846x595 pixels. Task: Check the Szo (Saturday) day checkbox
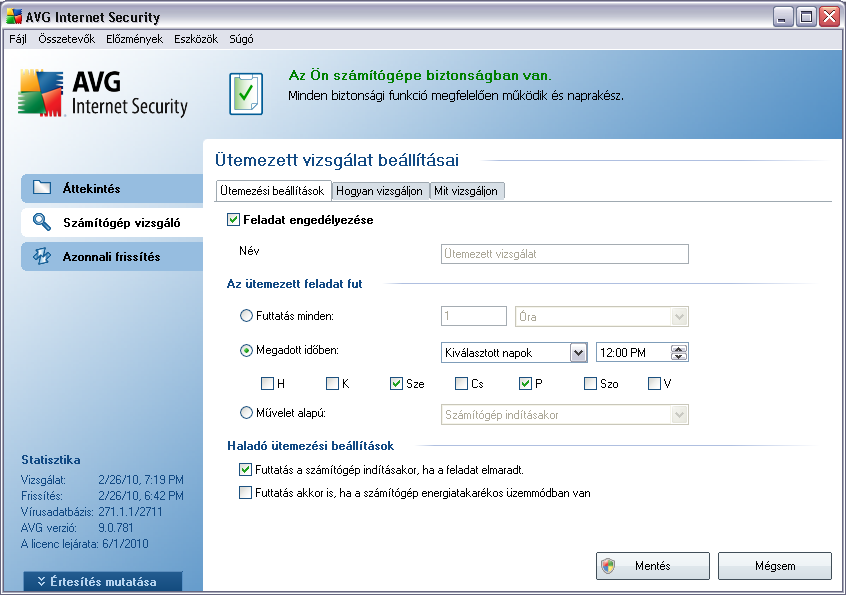590,384
